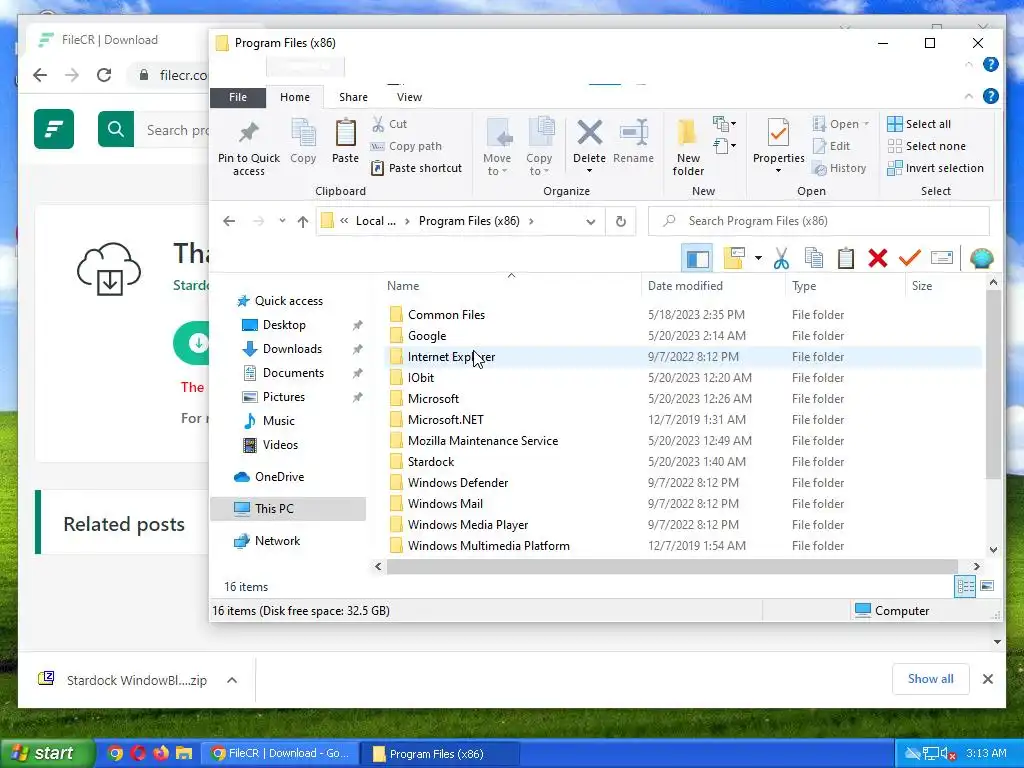
Task: Select the Mozilla Maintenance Service folder
Action: pos(483,441)
